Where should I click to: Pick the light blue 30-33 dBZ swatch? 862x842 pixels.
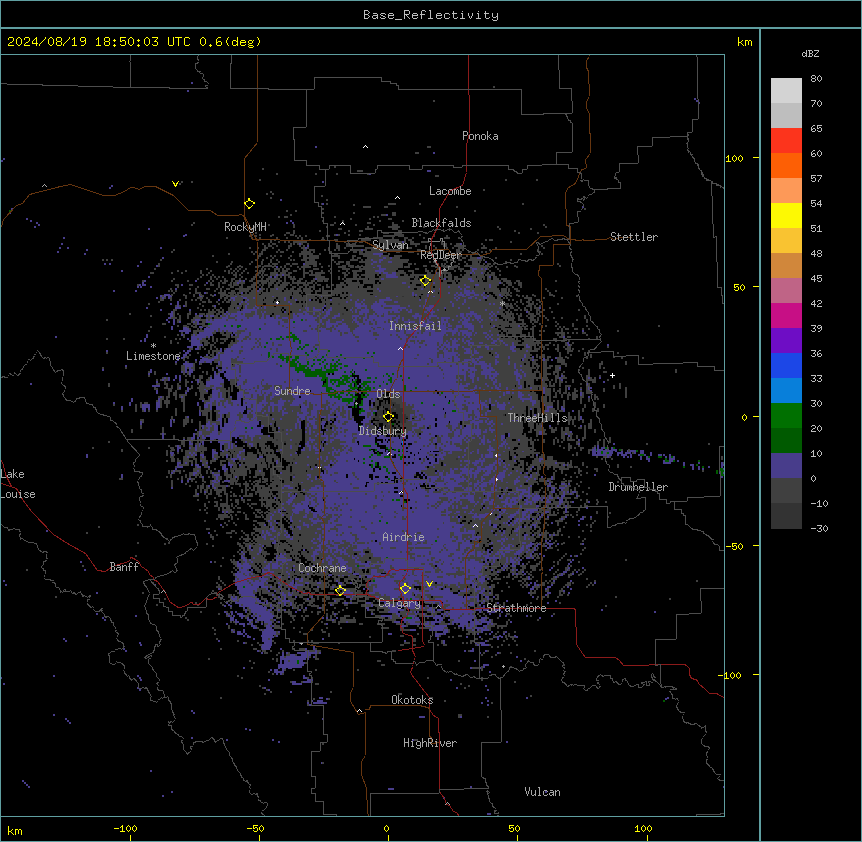point(786,391)
